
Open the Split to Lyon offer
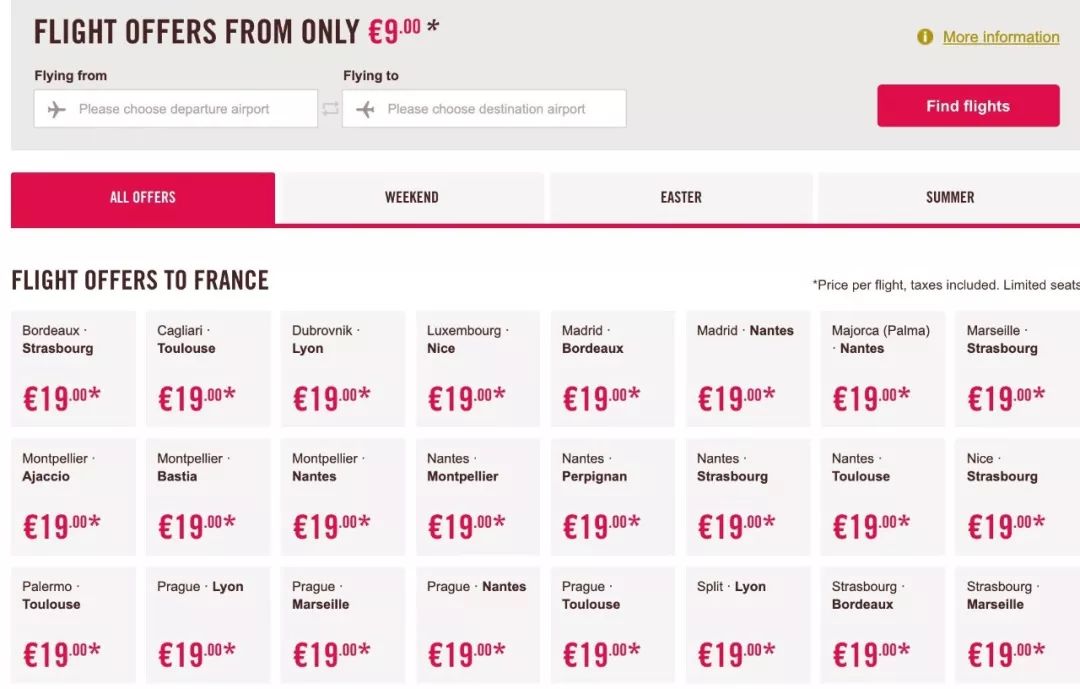click(748, 624)
